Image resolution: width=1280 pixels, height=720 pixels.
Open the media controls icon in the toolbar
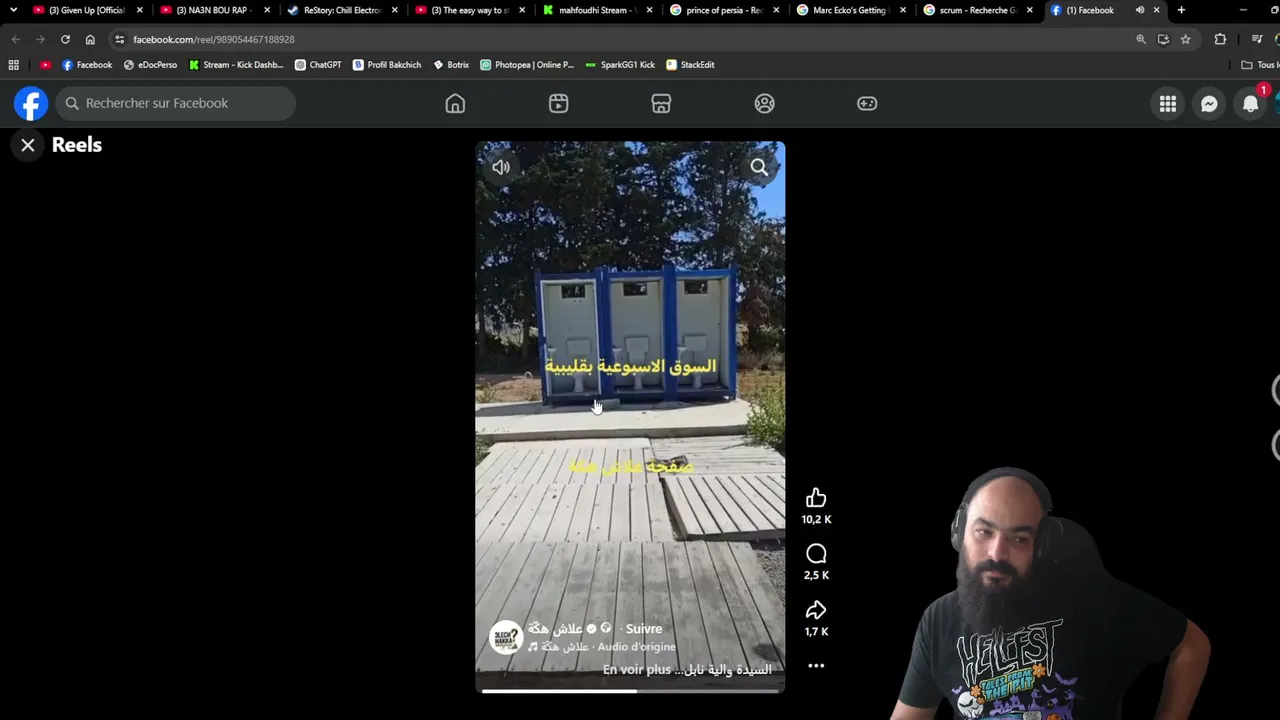click(1257, 39)
